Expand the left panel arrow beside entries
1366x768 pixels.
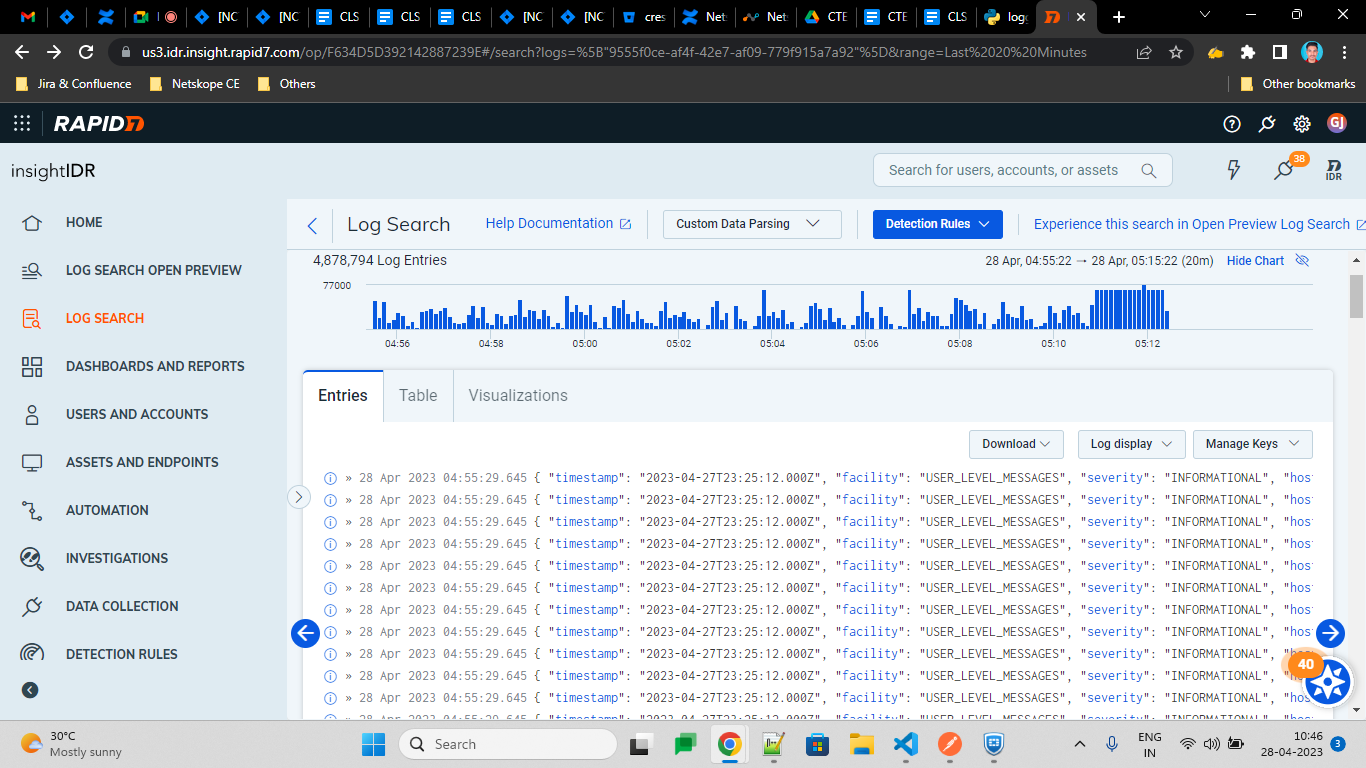(299, 496)
